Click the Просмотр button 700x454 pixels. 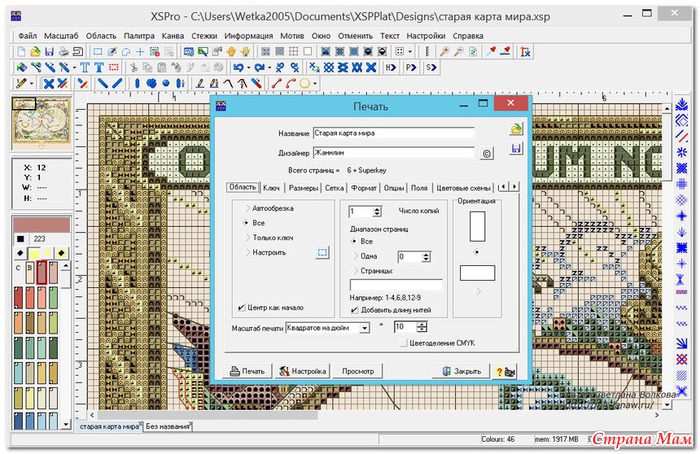tap(358, 371)
